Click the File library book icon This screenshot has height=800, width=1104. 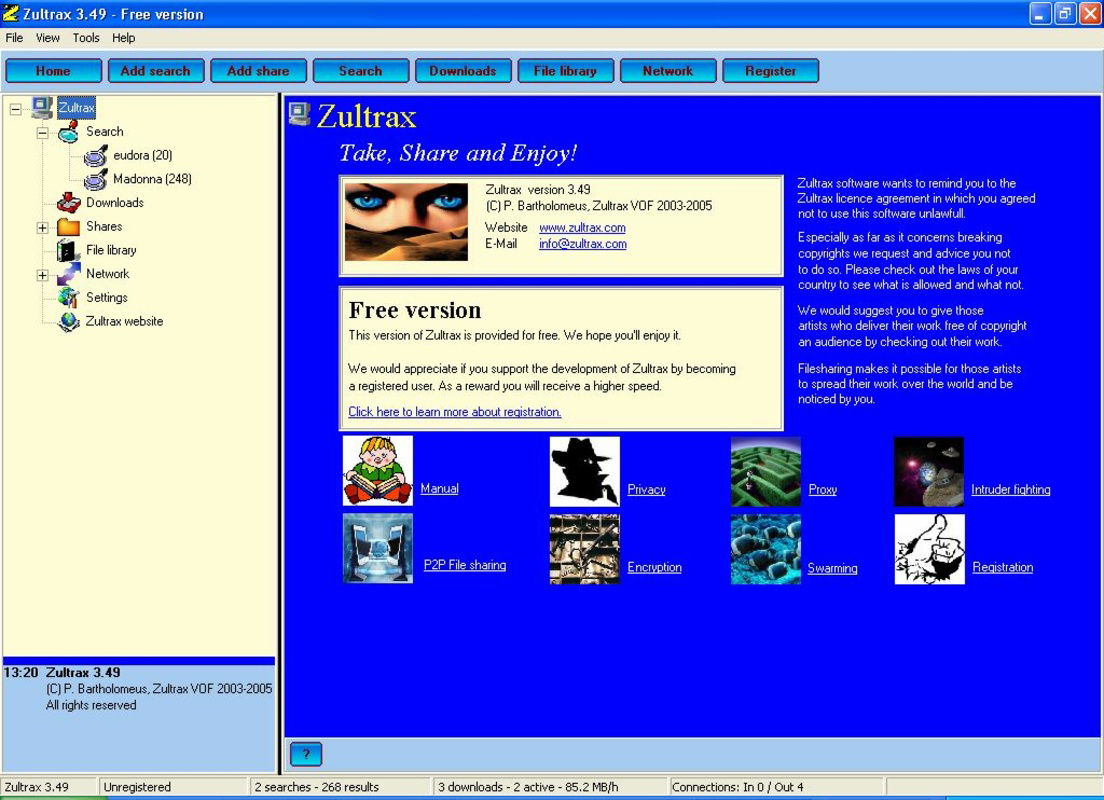point(68,250)
